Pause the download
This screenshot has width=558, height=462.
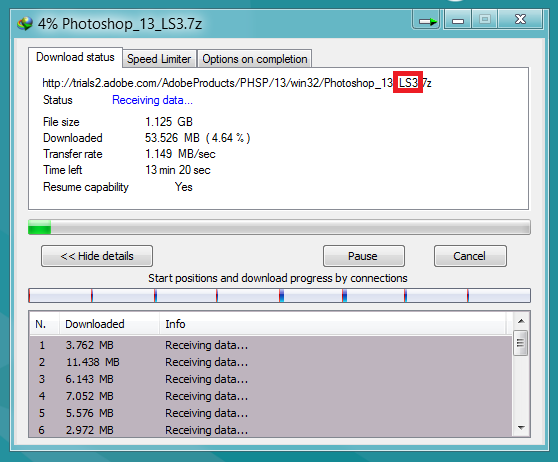point(364,256)
